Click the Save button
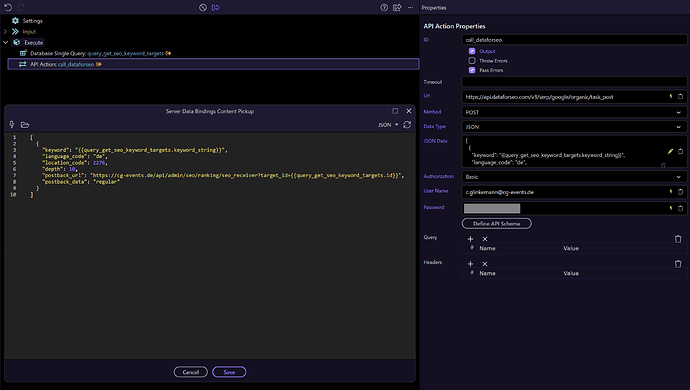690x390 pixels. coord(229,372)
